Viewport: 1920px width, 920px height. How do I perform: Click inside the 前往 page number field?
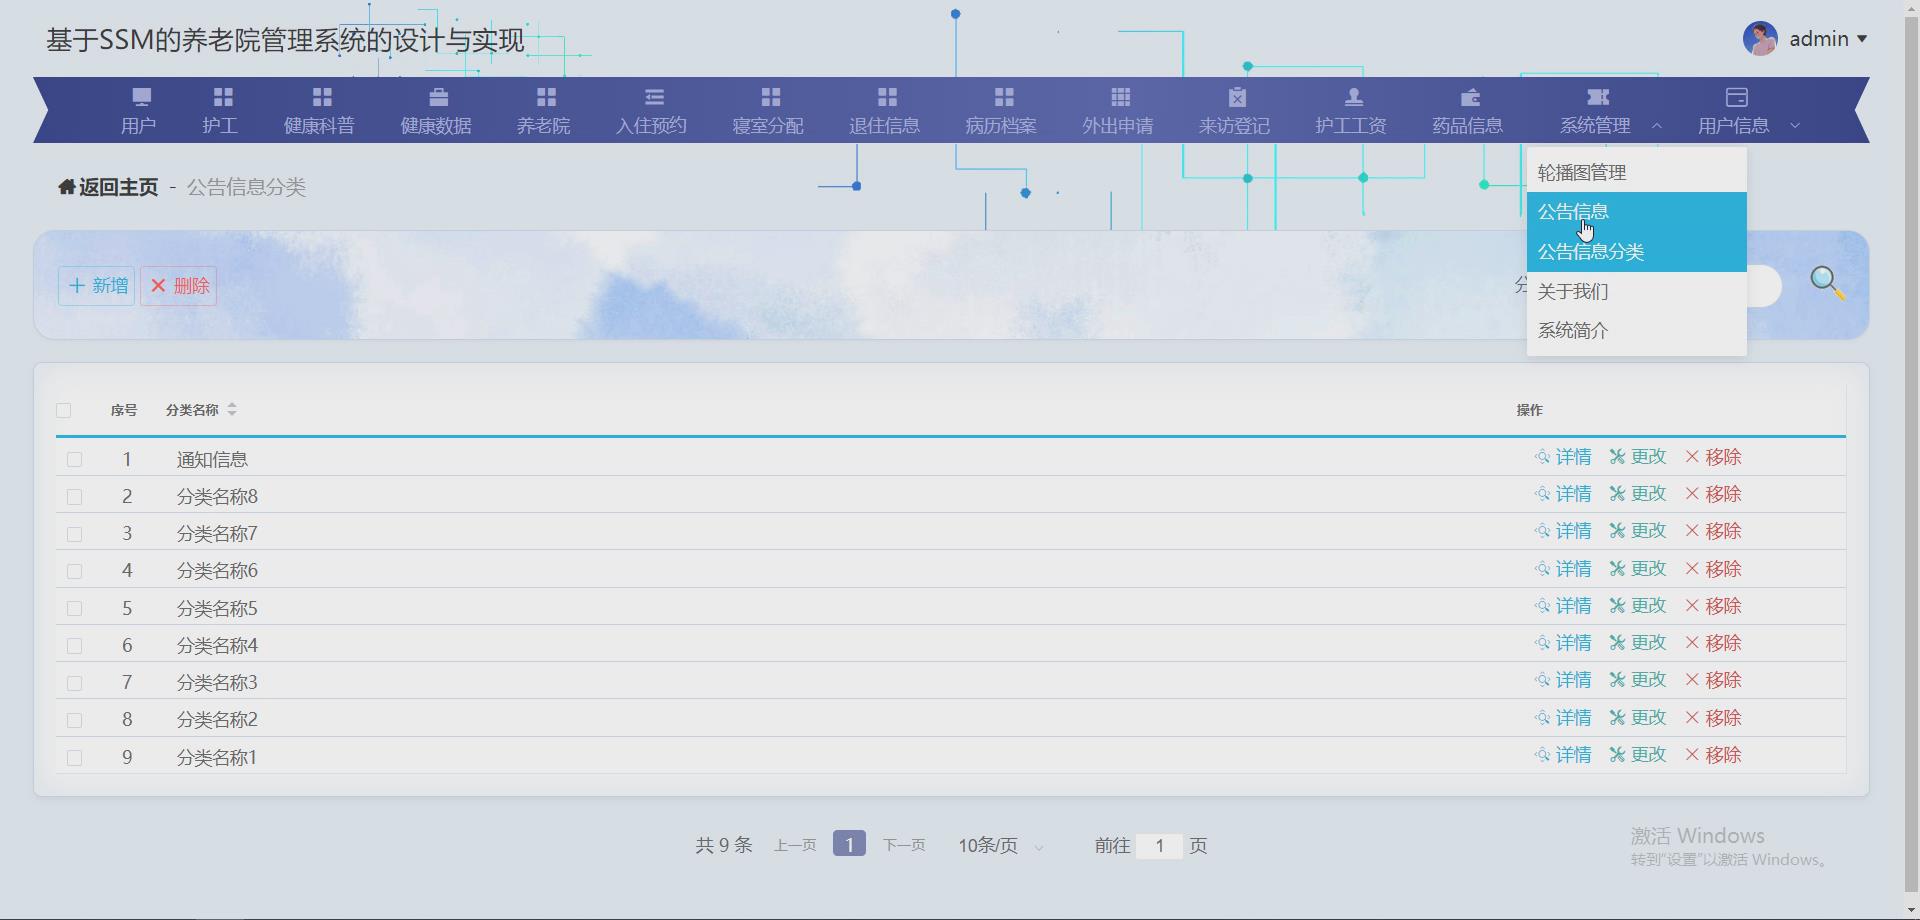(x=1160, y=845)
